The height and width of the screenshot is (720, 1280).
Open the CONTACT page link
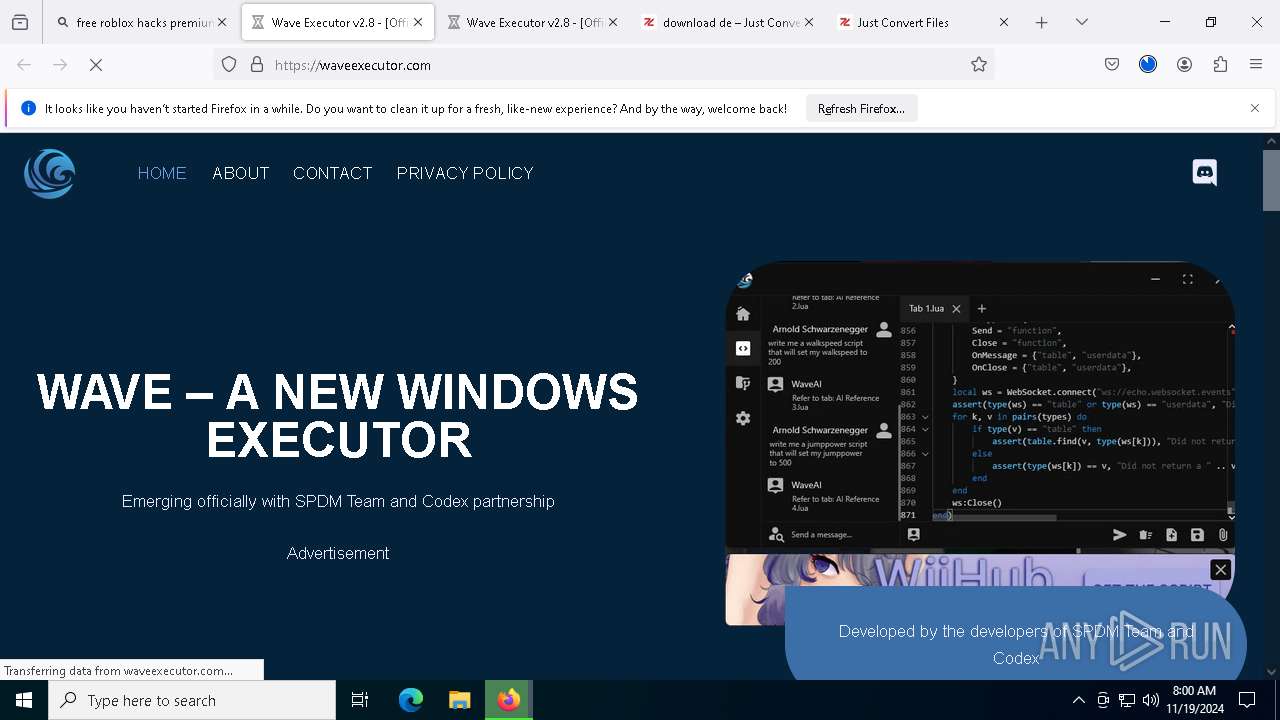333,173
